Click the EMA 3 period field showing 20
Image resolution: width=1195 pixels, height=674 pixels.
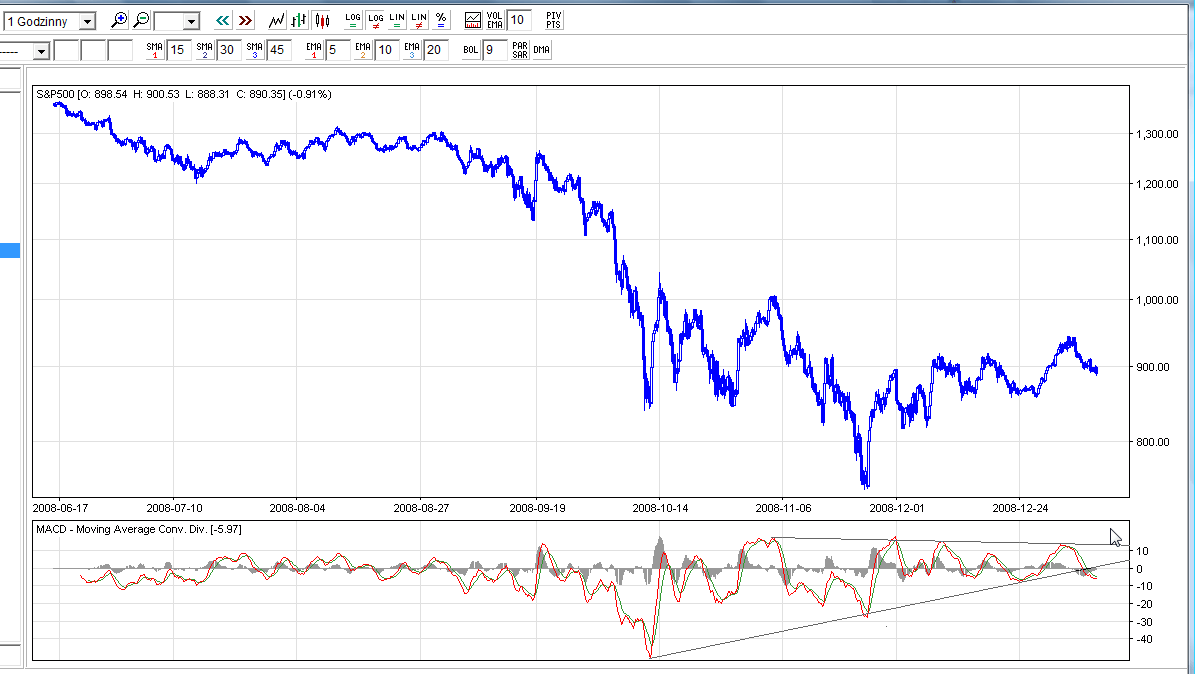click(x=435, y=50)
